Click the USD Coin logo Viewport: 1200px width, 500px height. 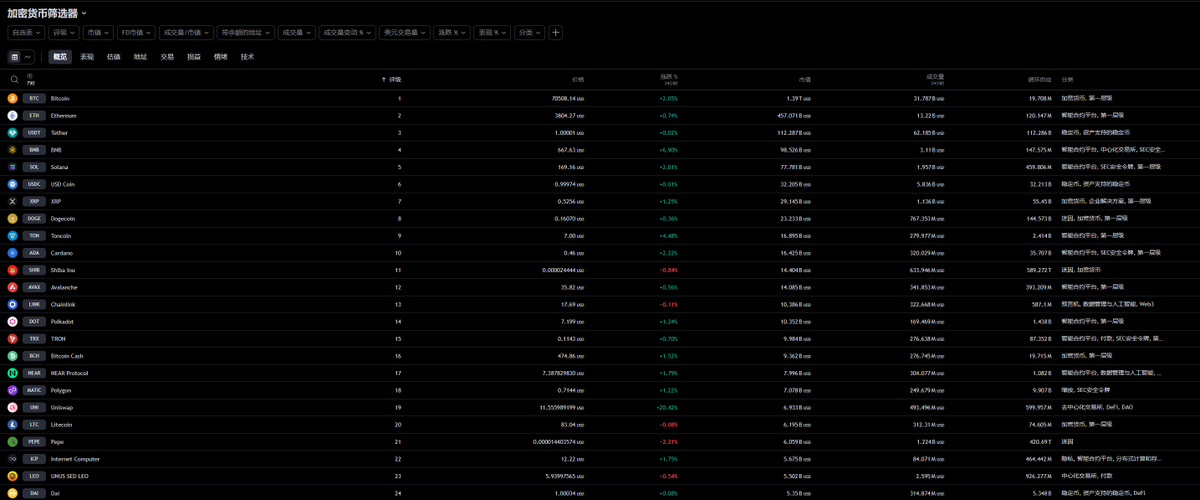pos(13,184)
